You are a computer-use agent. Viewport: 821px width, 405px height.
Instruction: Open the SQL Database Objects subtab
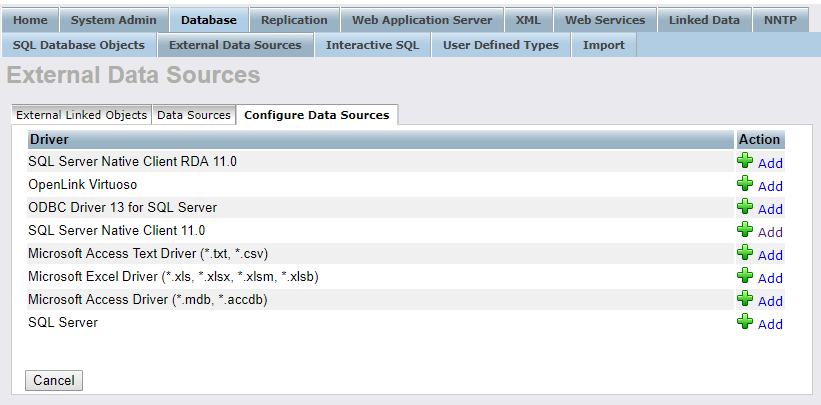tap(79, 45)
